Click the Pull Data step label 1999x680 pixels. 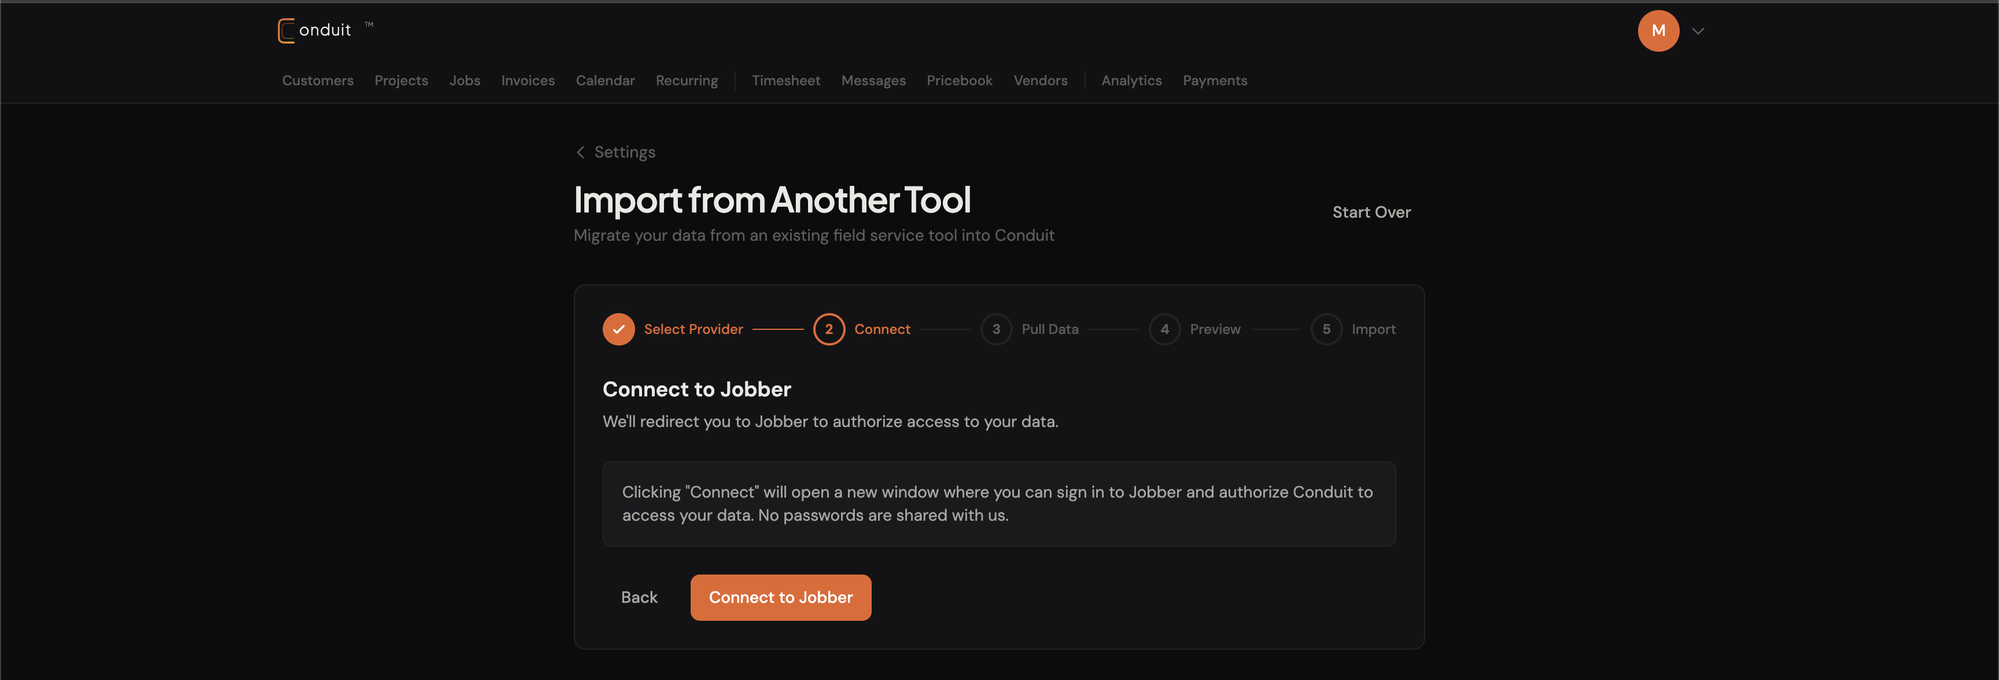1050,329
